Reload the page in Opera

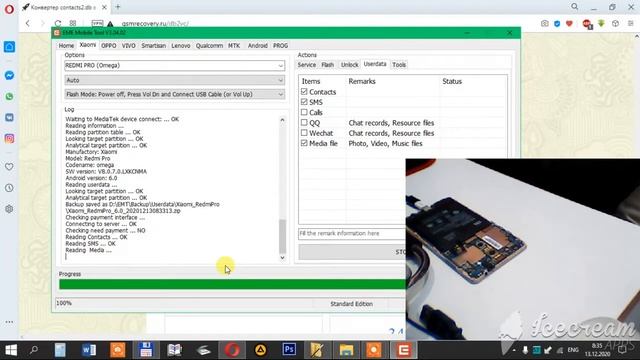(58, 23)
